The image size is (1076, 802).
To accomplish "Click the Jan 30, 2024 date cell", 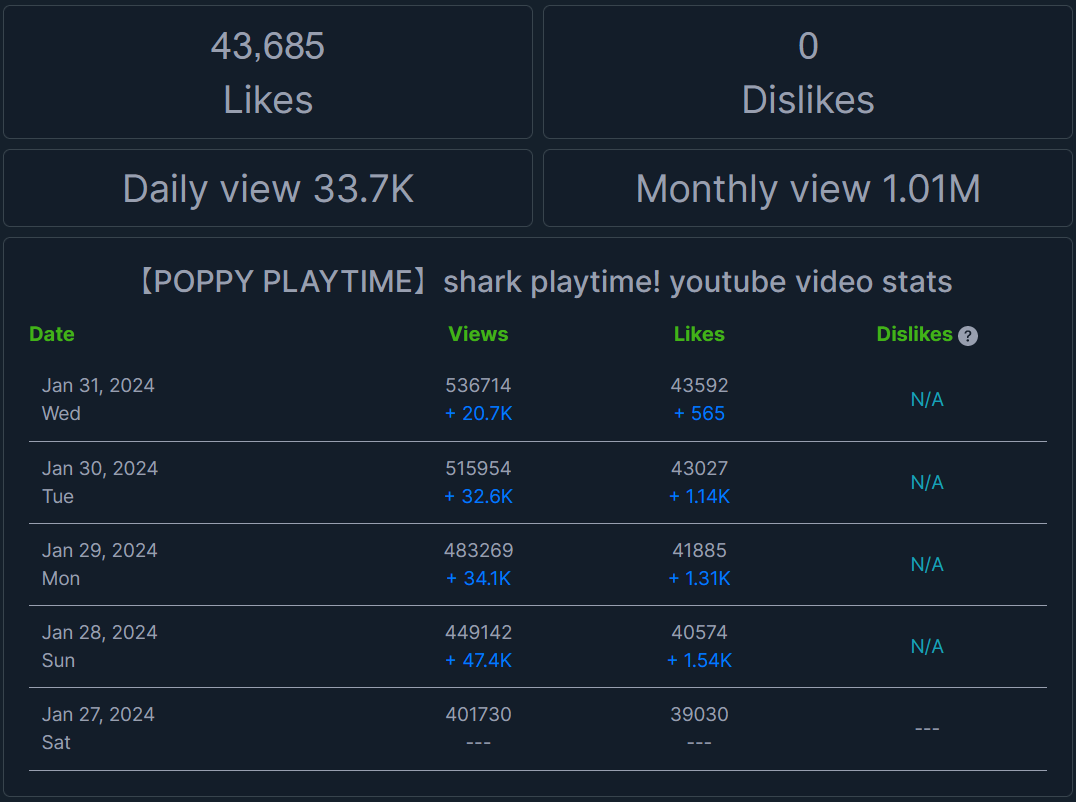I will (x=100, y=469).
